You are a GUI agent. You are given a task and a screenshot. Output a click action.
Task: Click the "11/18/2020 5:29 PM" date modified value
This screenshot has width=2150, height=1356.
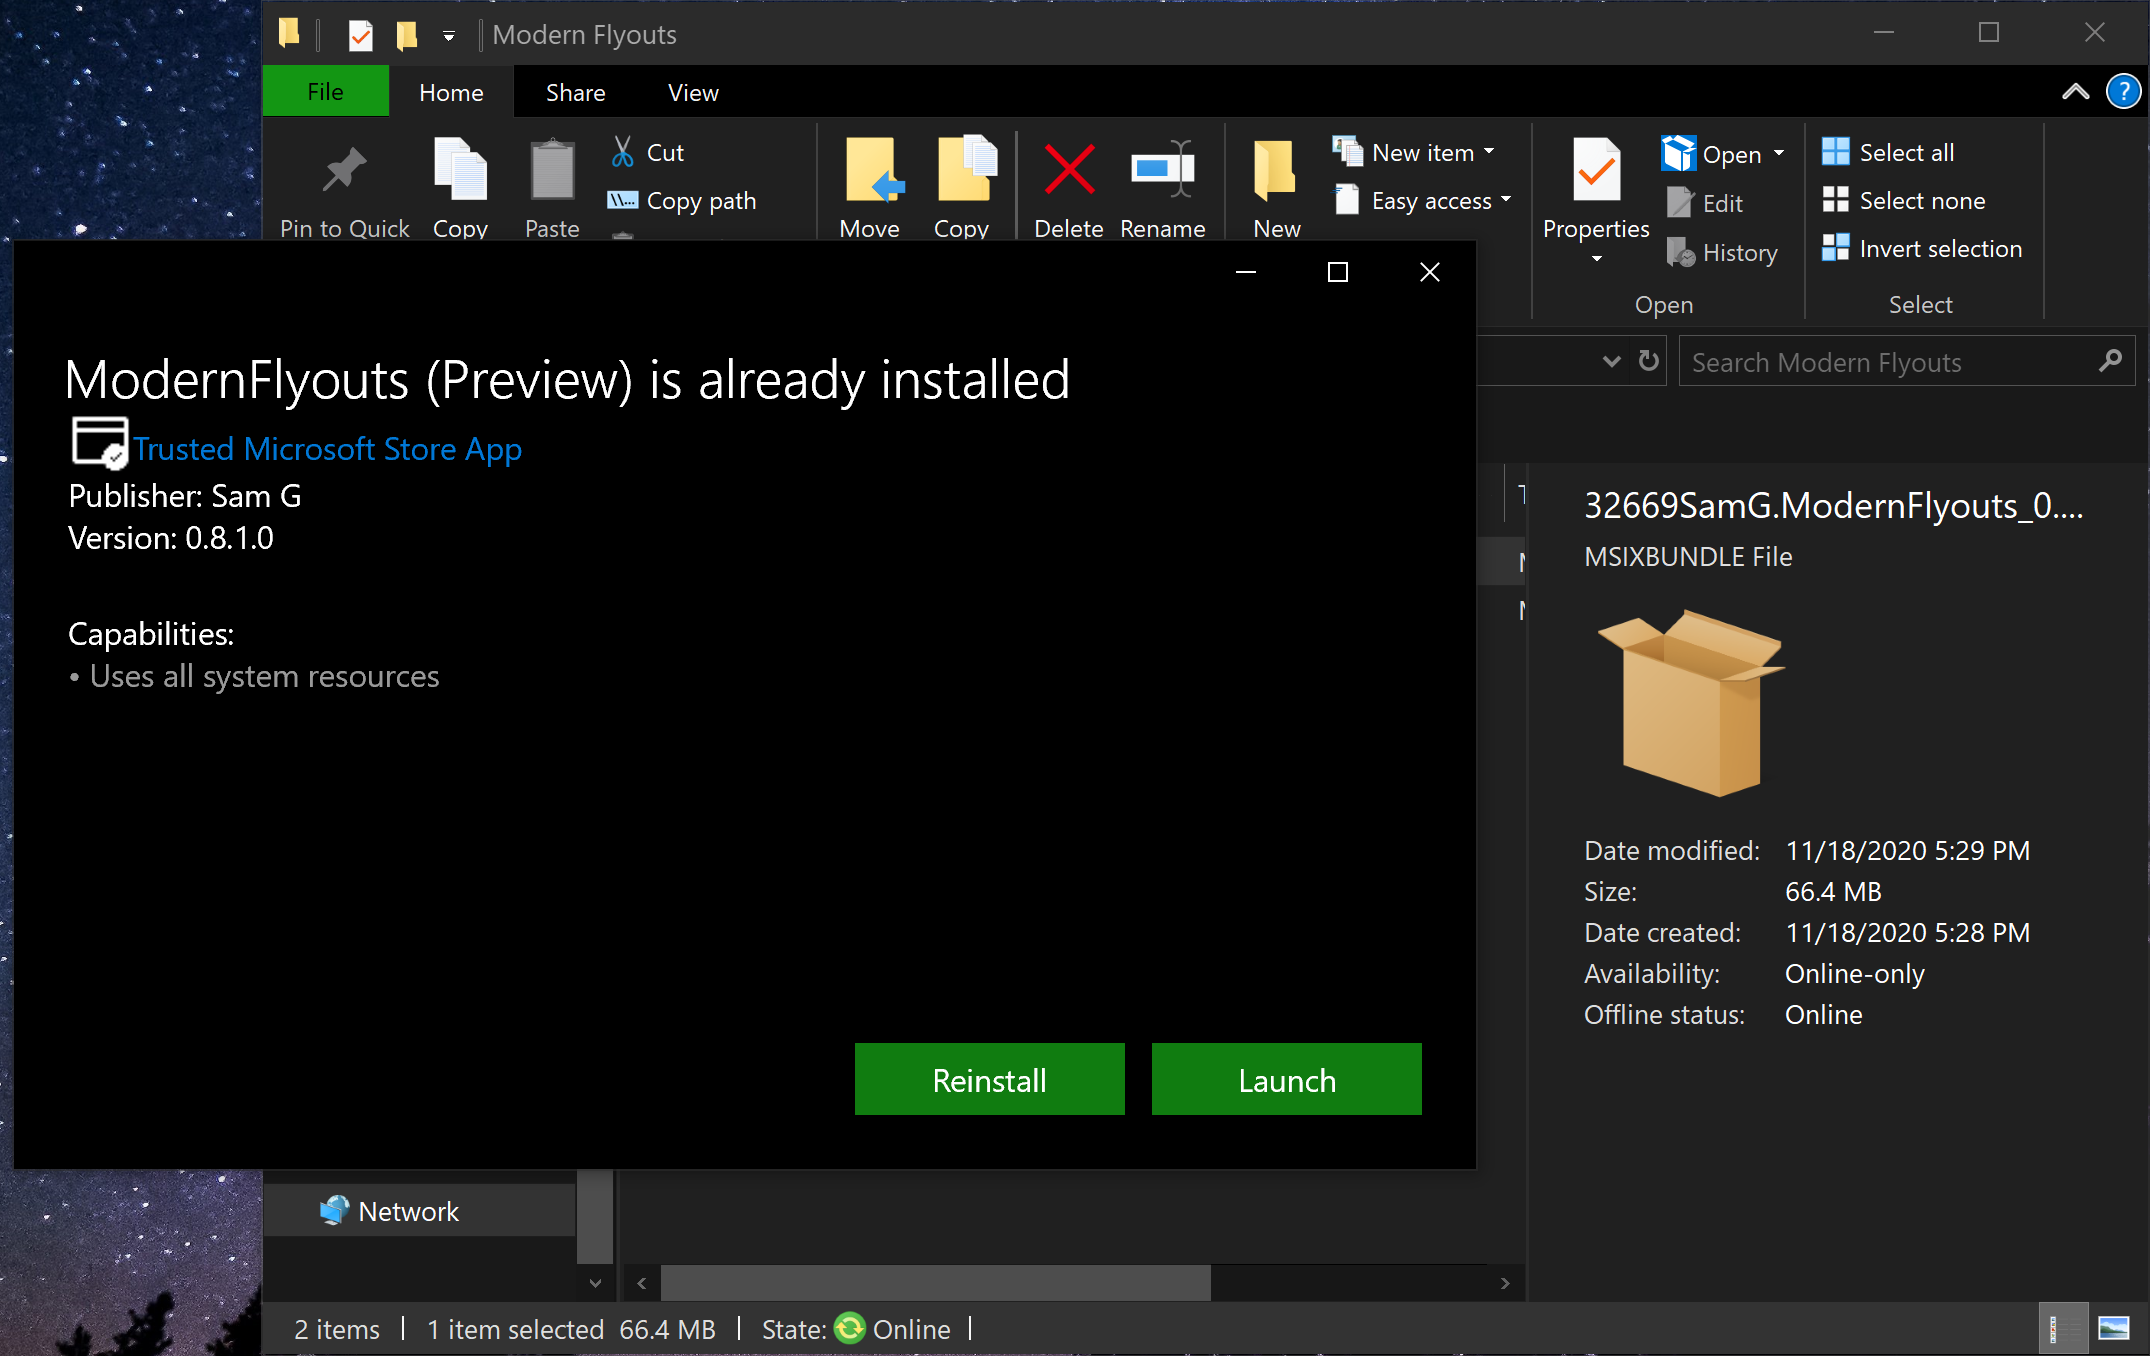click(1907, 850)
